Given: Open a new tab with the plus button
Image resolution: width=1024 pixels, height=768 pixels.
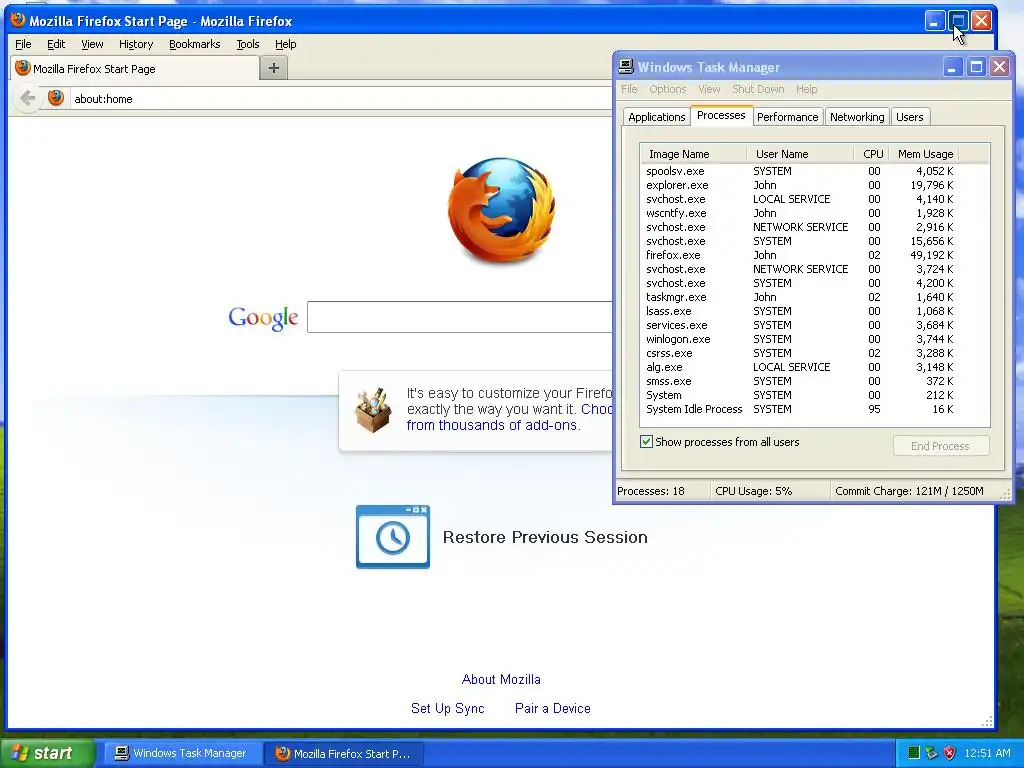Looking at the screenshot, I should (274, 68).
